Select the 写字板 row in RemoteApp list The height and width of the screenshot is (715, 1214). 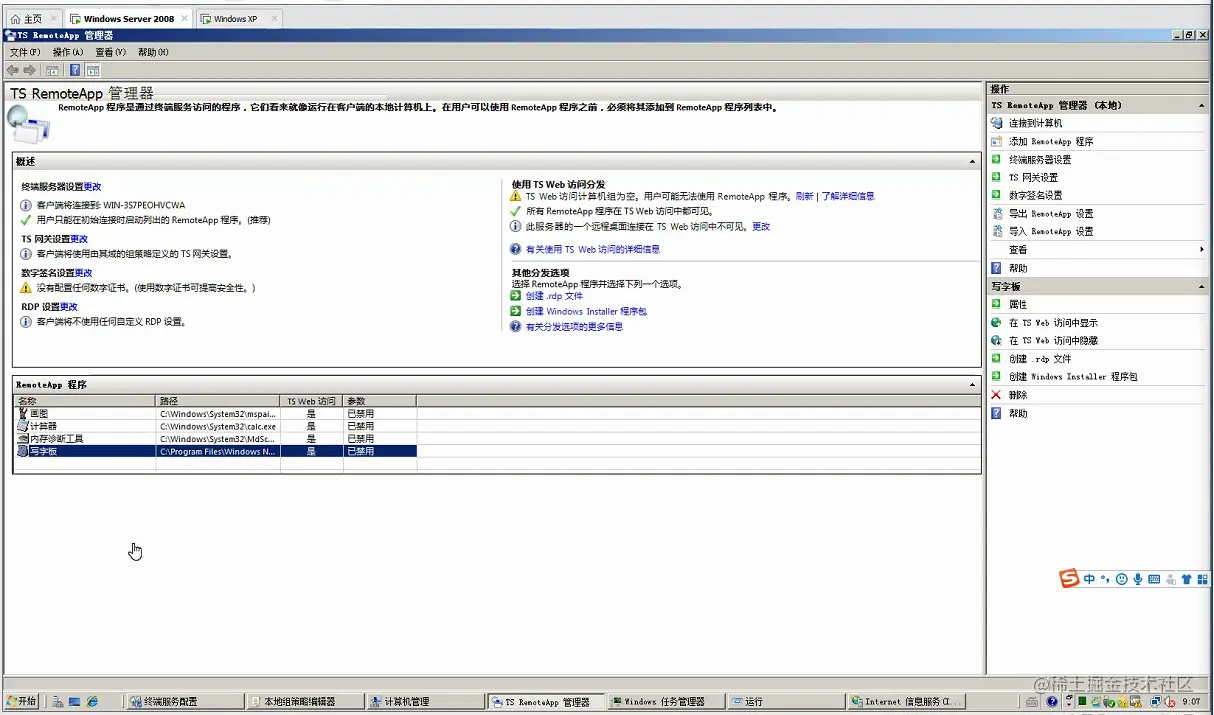point(215,451)
